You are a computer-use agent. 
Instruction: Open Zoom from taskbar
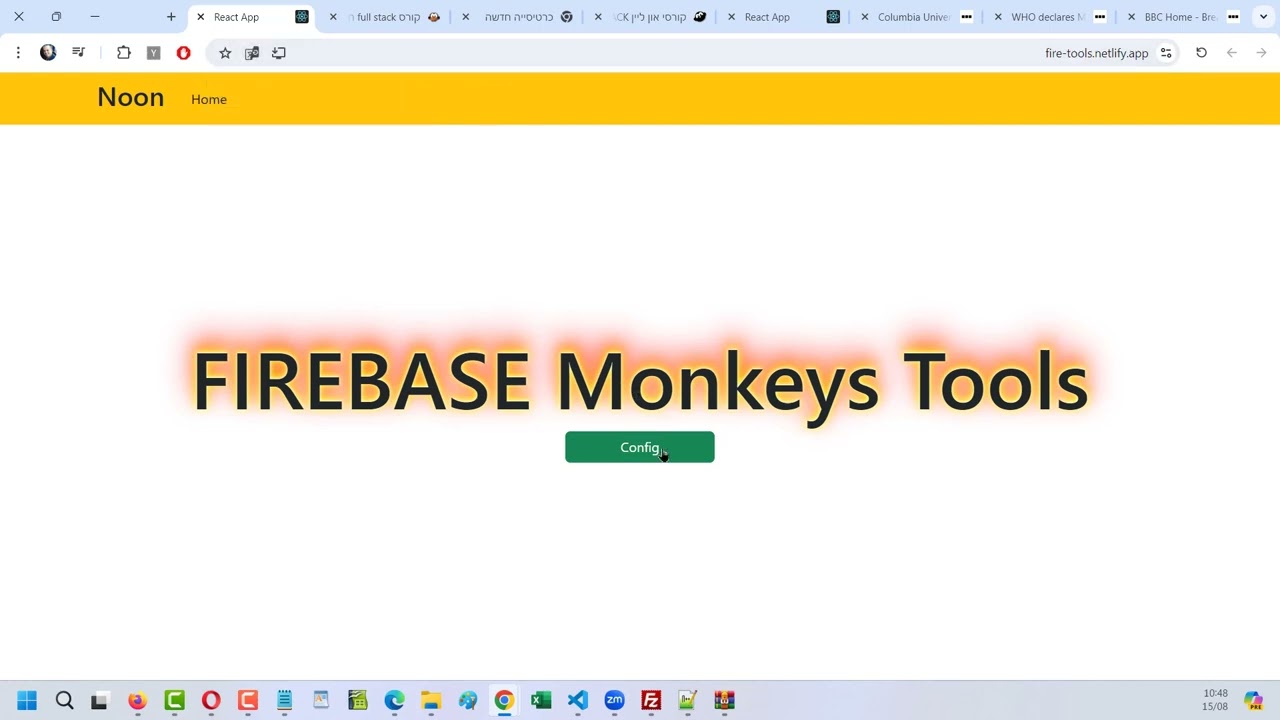(614, 701)
